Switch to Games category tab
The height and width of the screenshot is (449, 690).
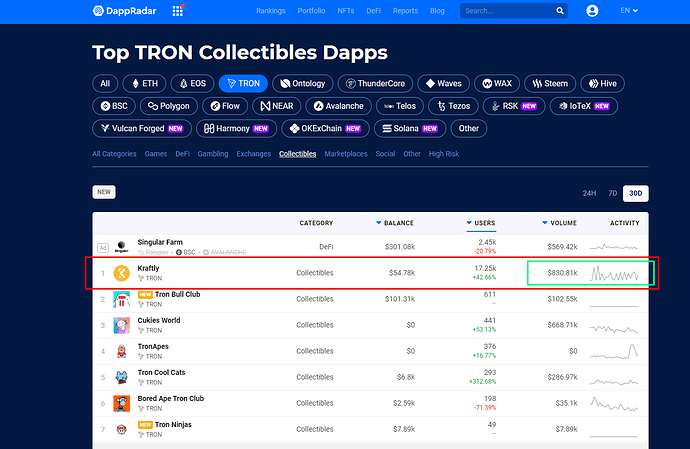coord(156,154)
